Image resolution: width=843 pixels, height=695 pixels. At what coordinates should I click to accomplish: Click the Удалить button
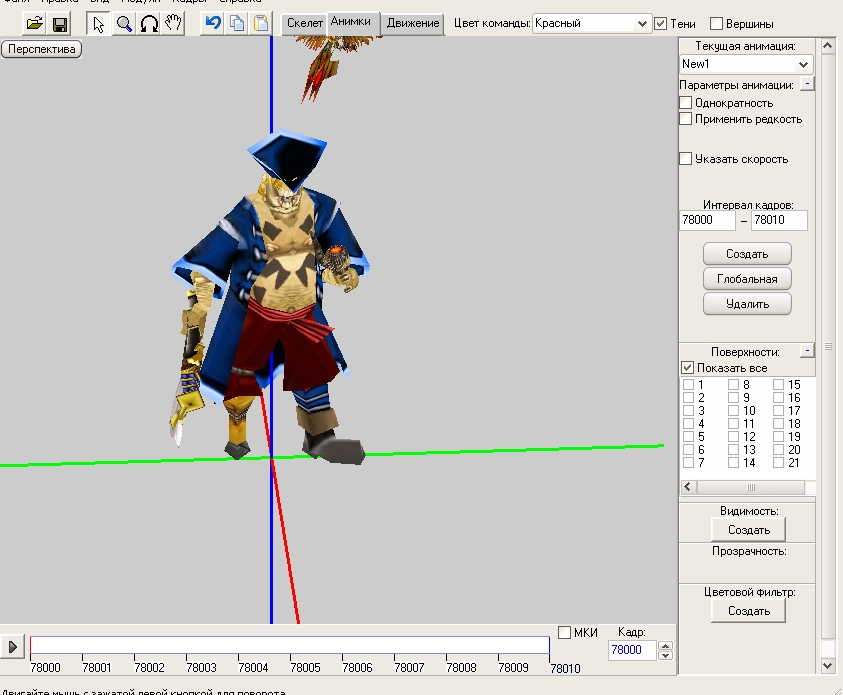point(747,303)
